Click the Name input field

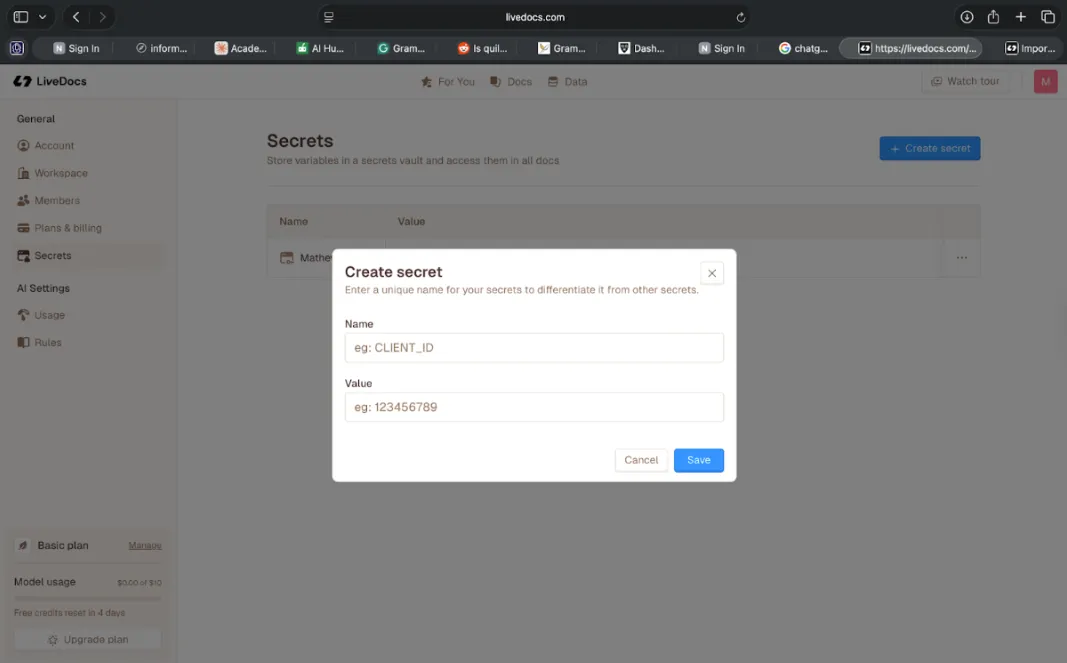(533, 347)
